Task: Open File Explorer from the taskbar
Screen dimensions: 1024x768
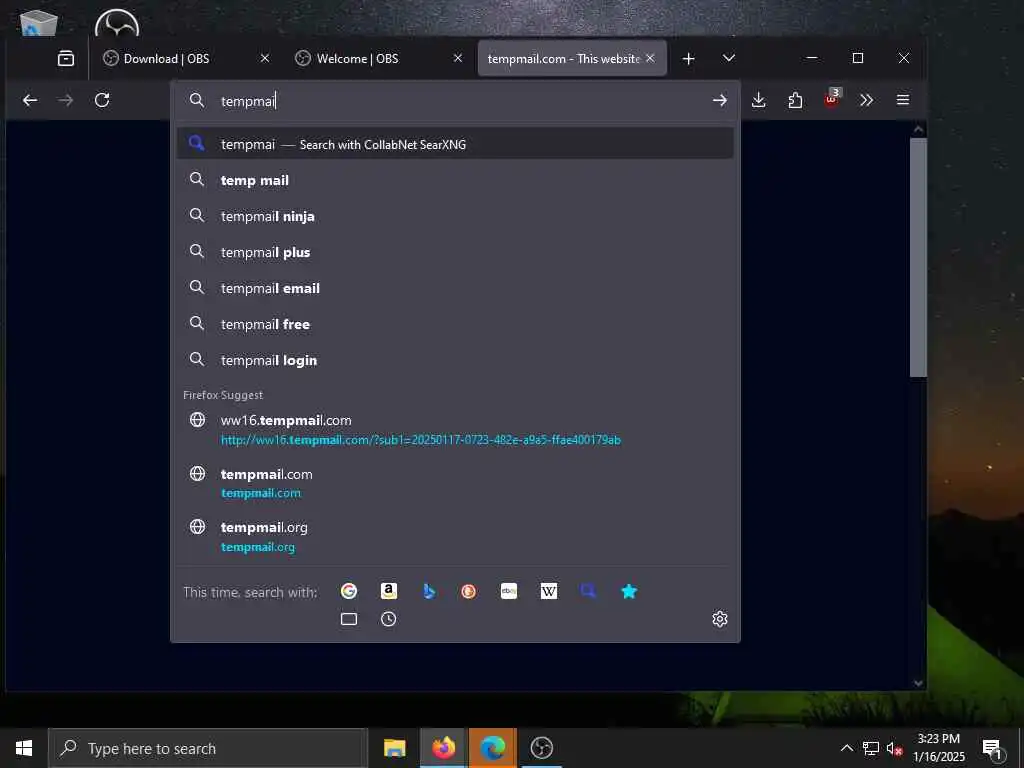Action: coord(394,748)
